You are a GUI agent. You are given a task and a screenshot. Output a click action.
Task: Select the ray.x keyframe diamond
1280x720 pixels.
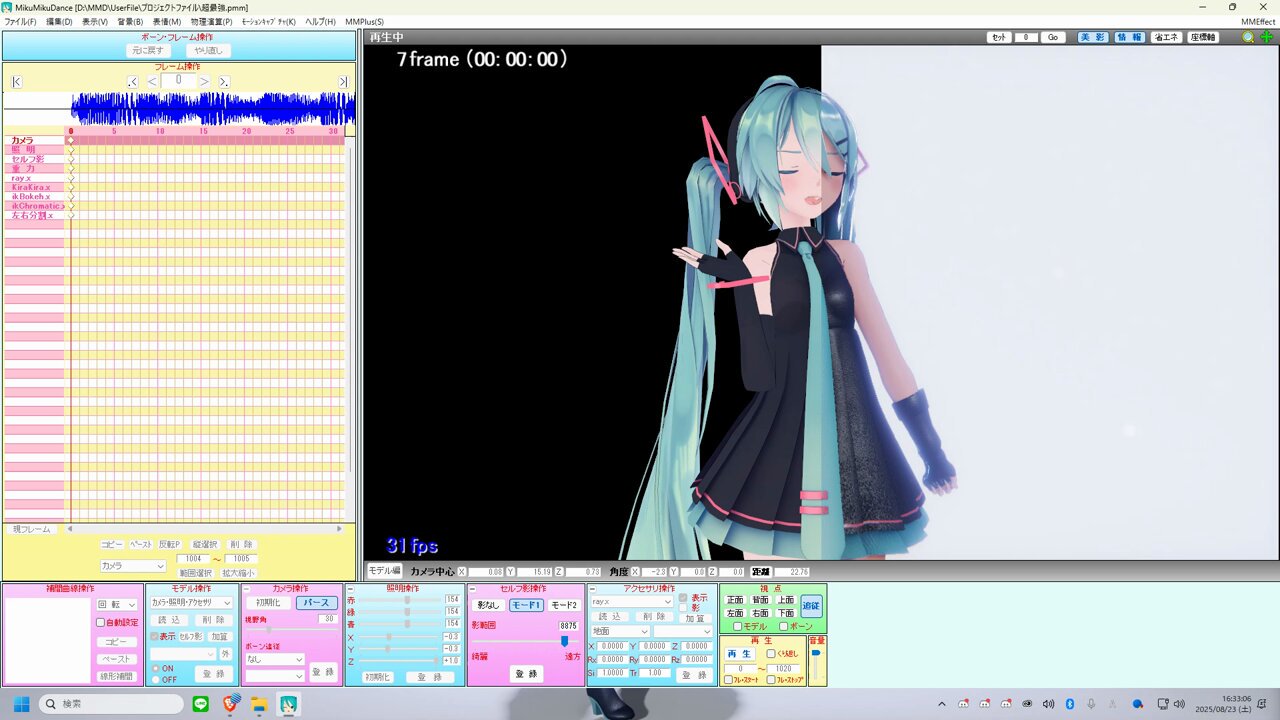click(x=71, y=178)
